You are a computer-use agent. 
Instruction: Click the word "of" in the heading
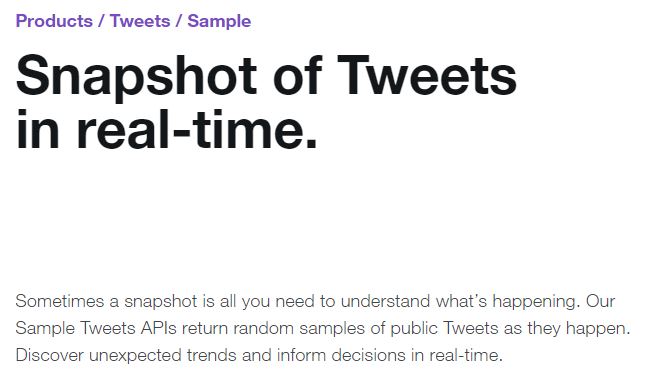297,75
